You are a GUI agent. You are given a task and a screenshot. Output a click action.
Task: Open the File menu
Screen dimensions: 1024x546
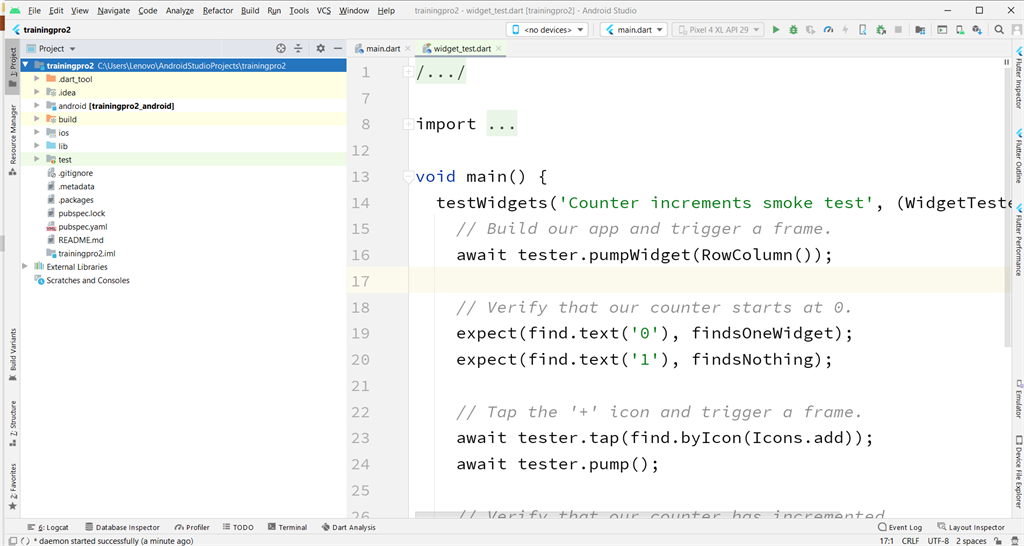[x=35, y=10]
